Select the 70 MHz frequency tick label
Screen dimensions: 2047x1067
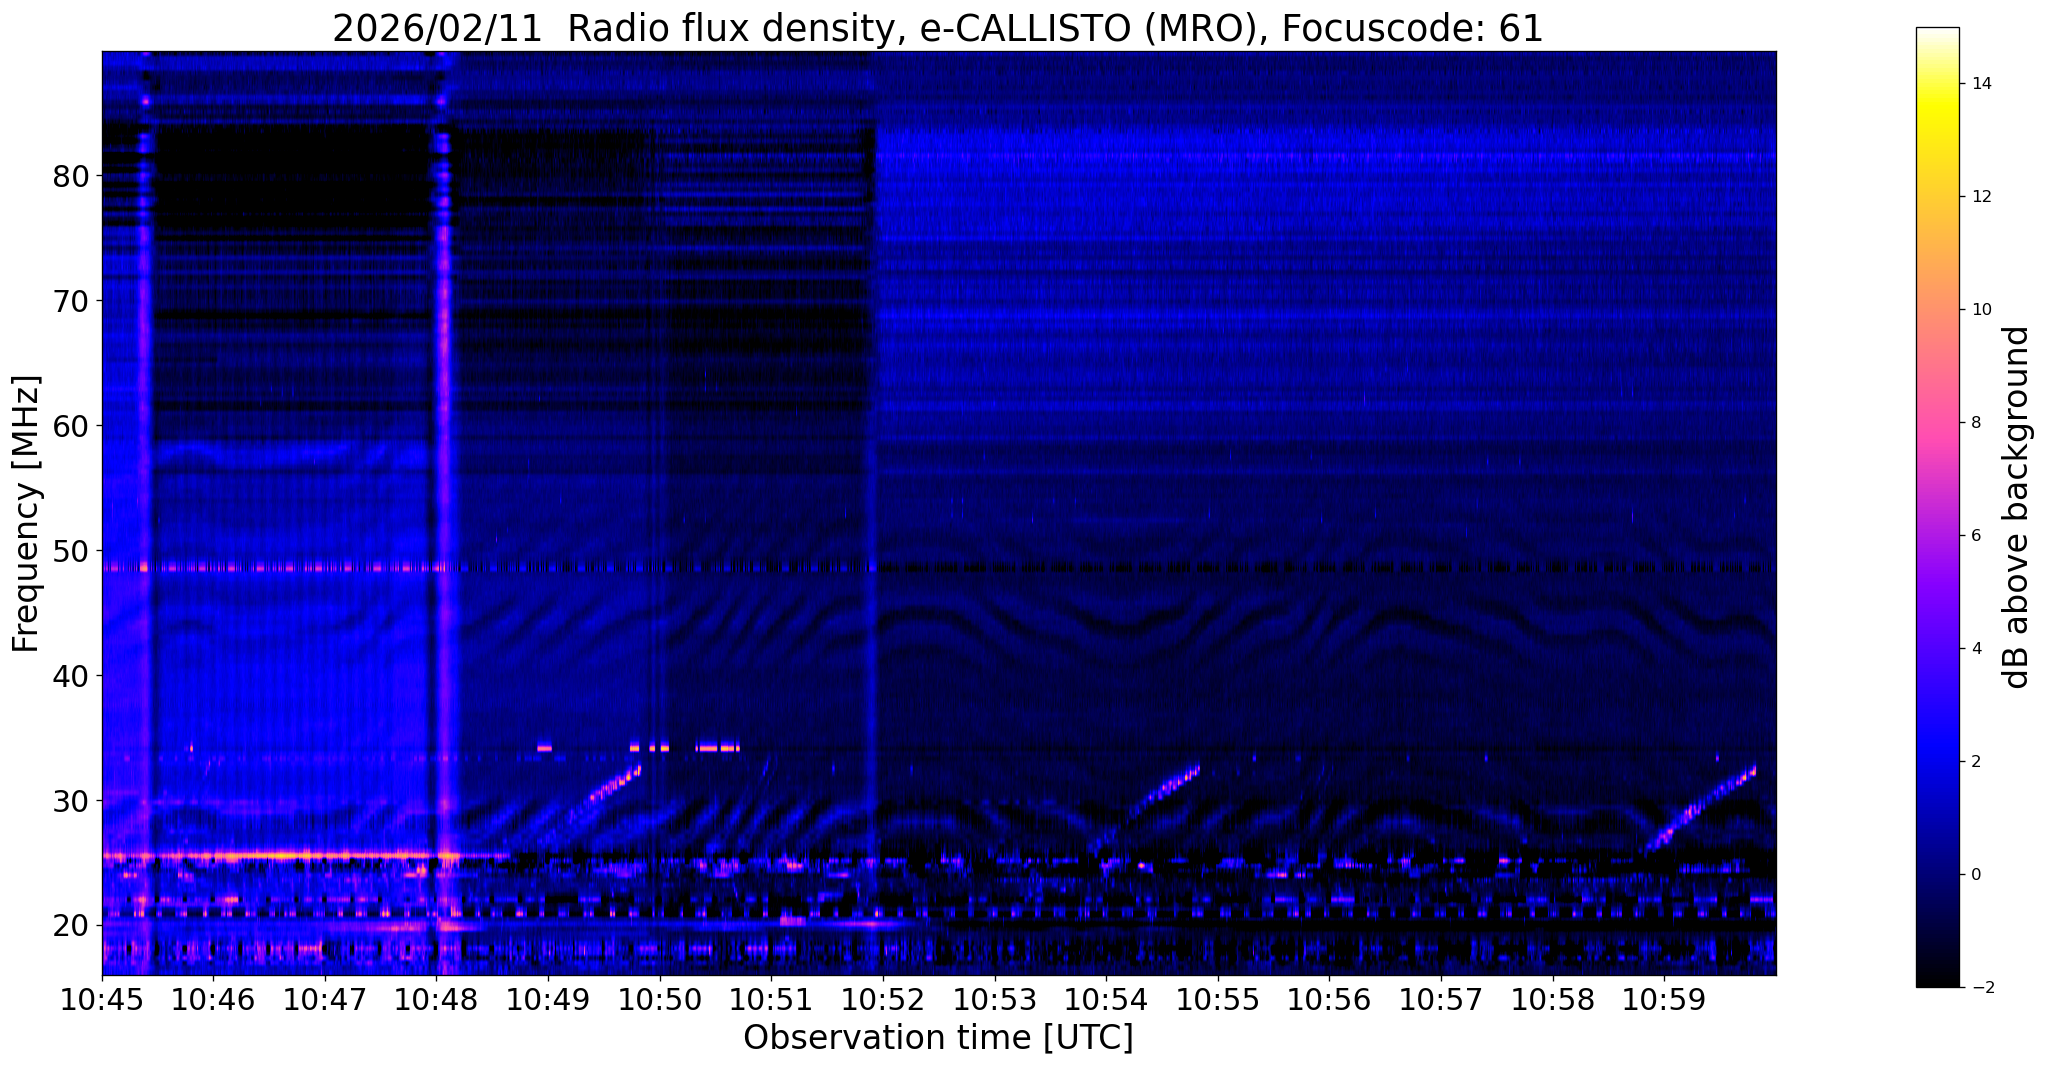tap(70, 301)
